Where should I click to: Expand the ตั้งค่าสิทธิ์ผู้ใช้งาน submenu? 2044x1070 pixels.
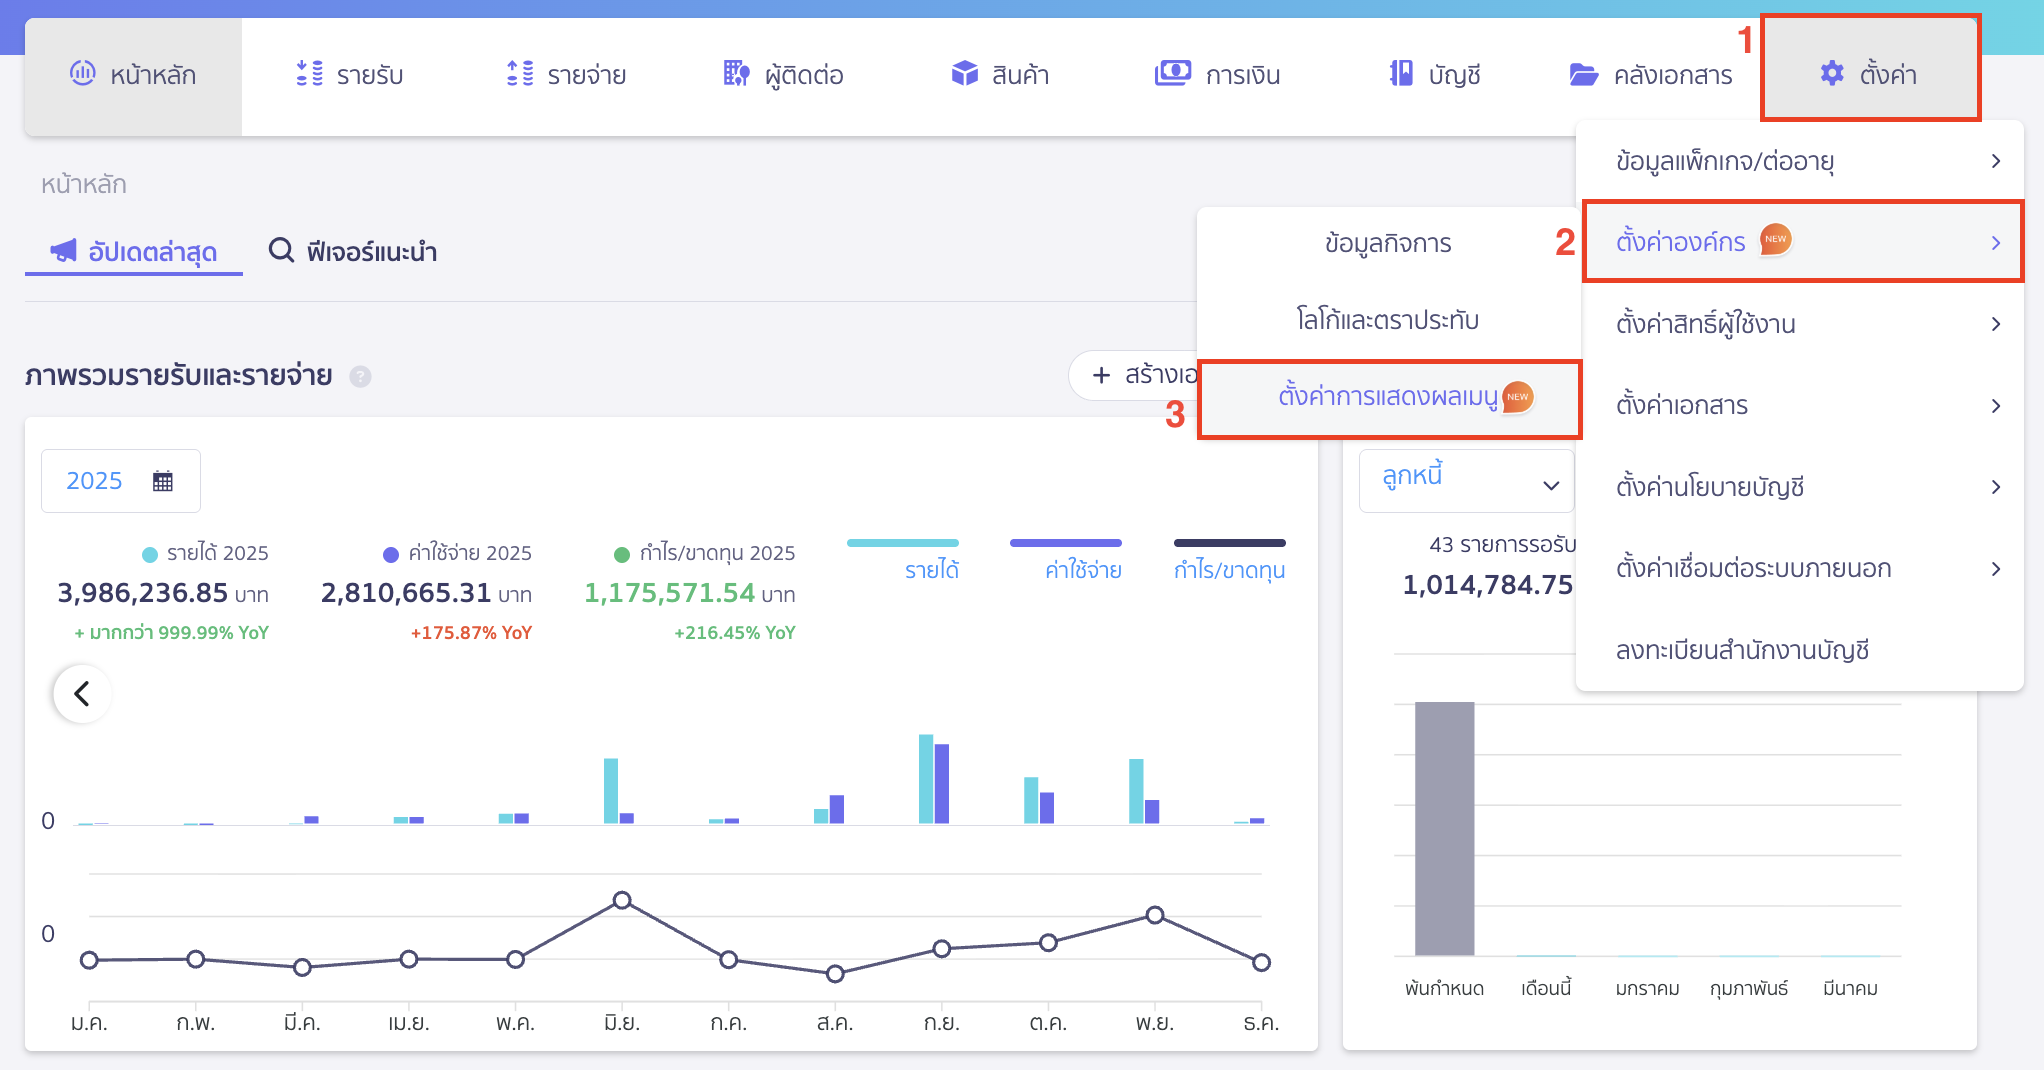[1803, 324]
